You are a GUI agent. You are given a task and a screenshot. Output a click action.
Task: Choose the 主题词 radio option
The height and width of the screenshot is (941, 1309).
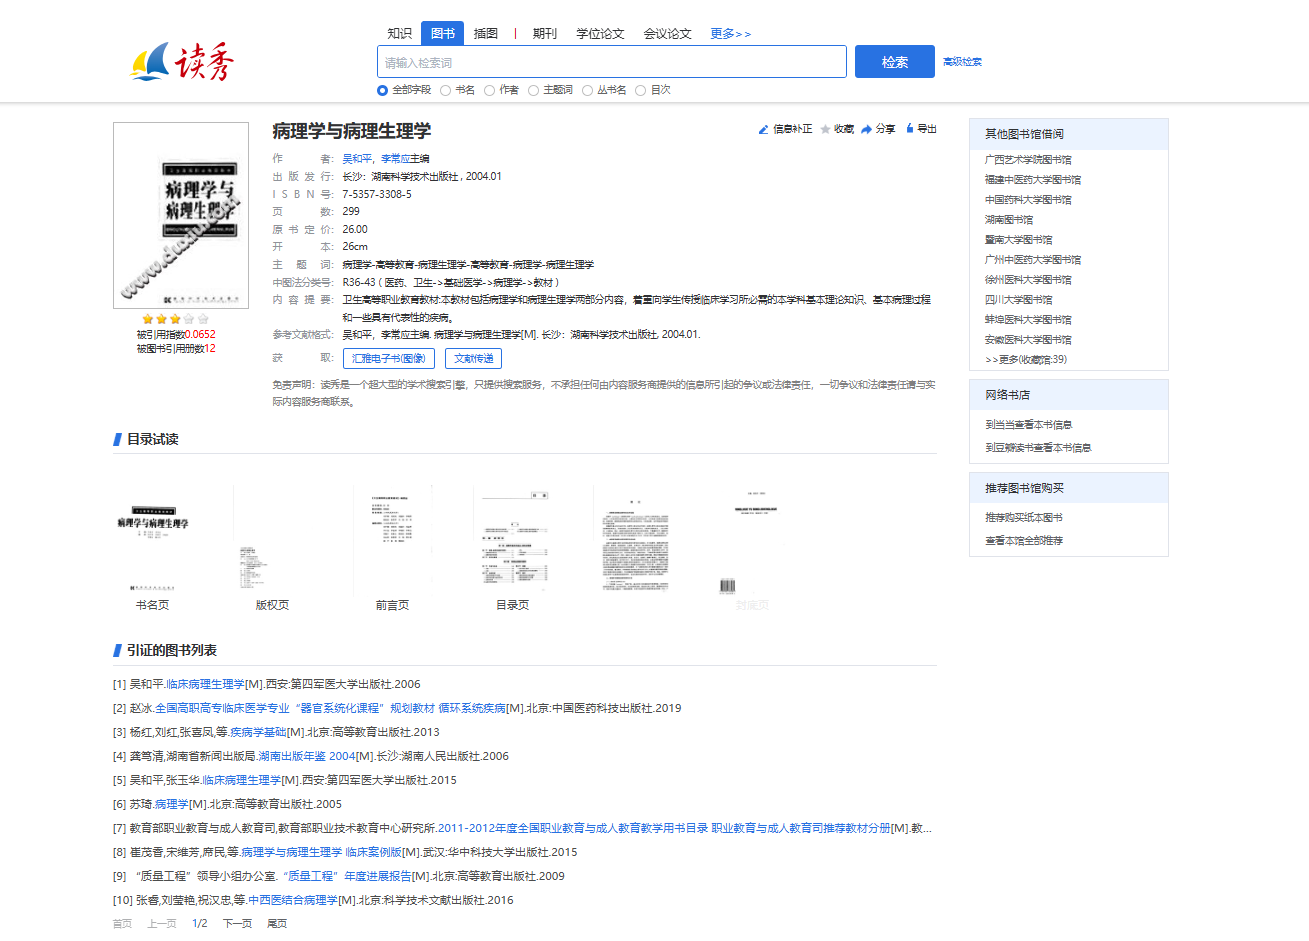(x=534, y=90)
